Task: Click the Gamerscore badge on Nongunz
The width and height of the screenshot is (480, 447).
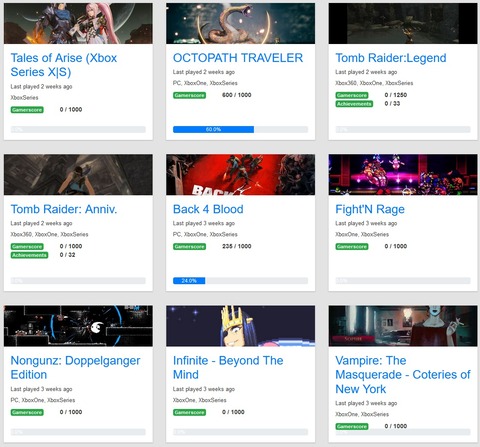Action: [27, 412]
